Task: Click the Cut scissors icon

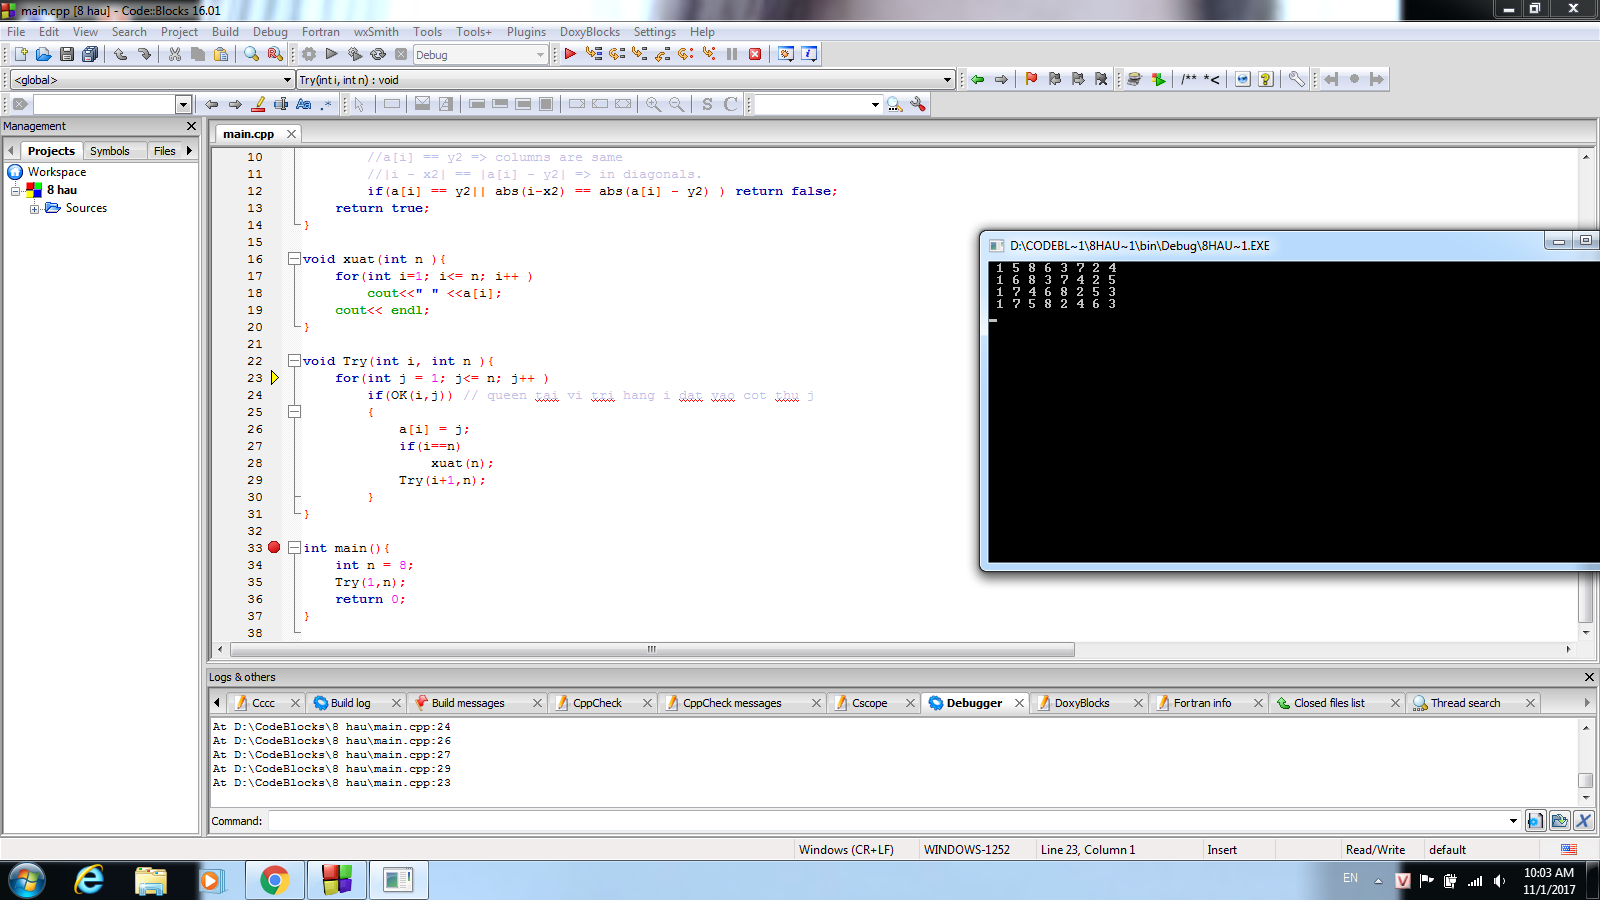Action: (175, 54)
